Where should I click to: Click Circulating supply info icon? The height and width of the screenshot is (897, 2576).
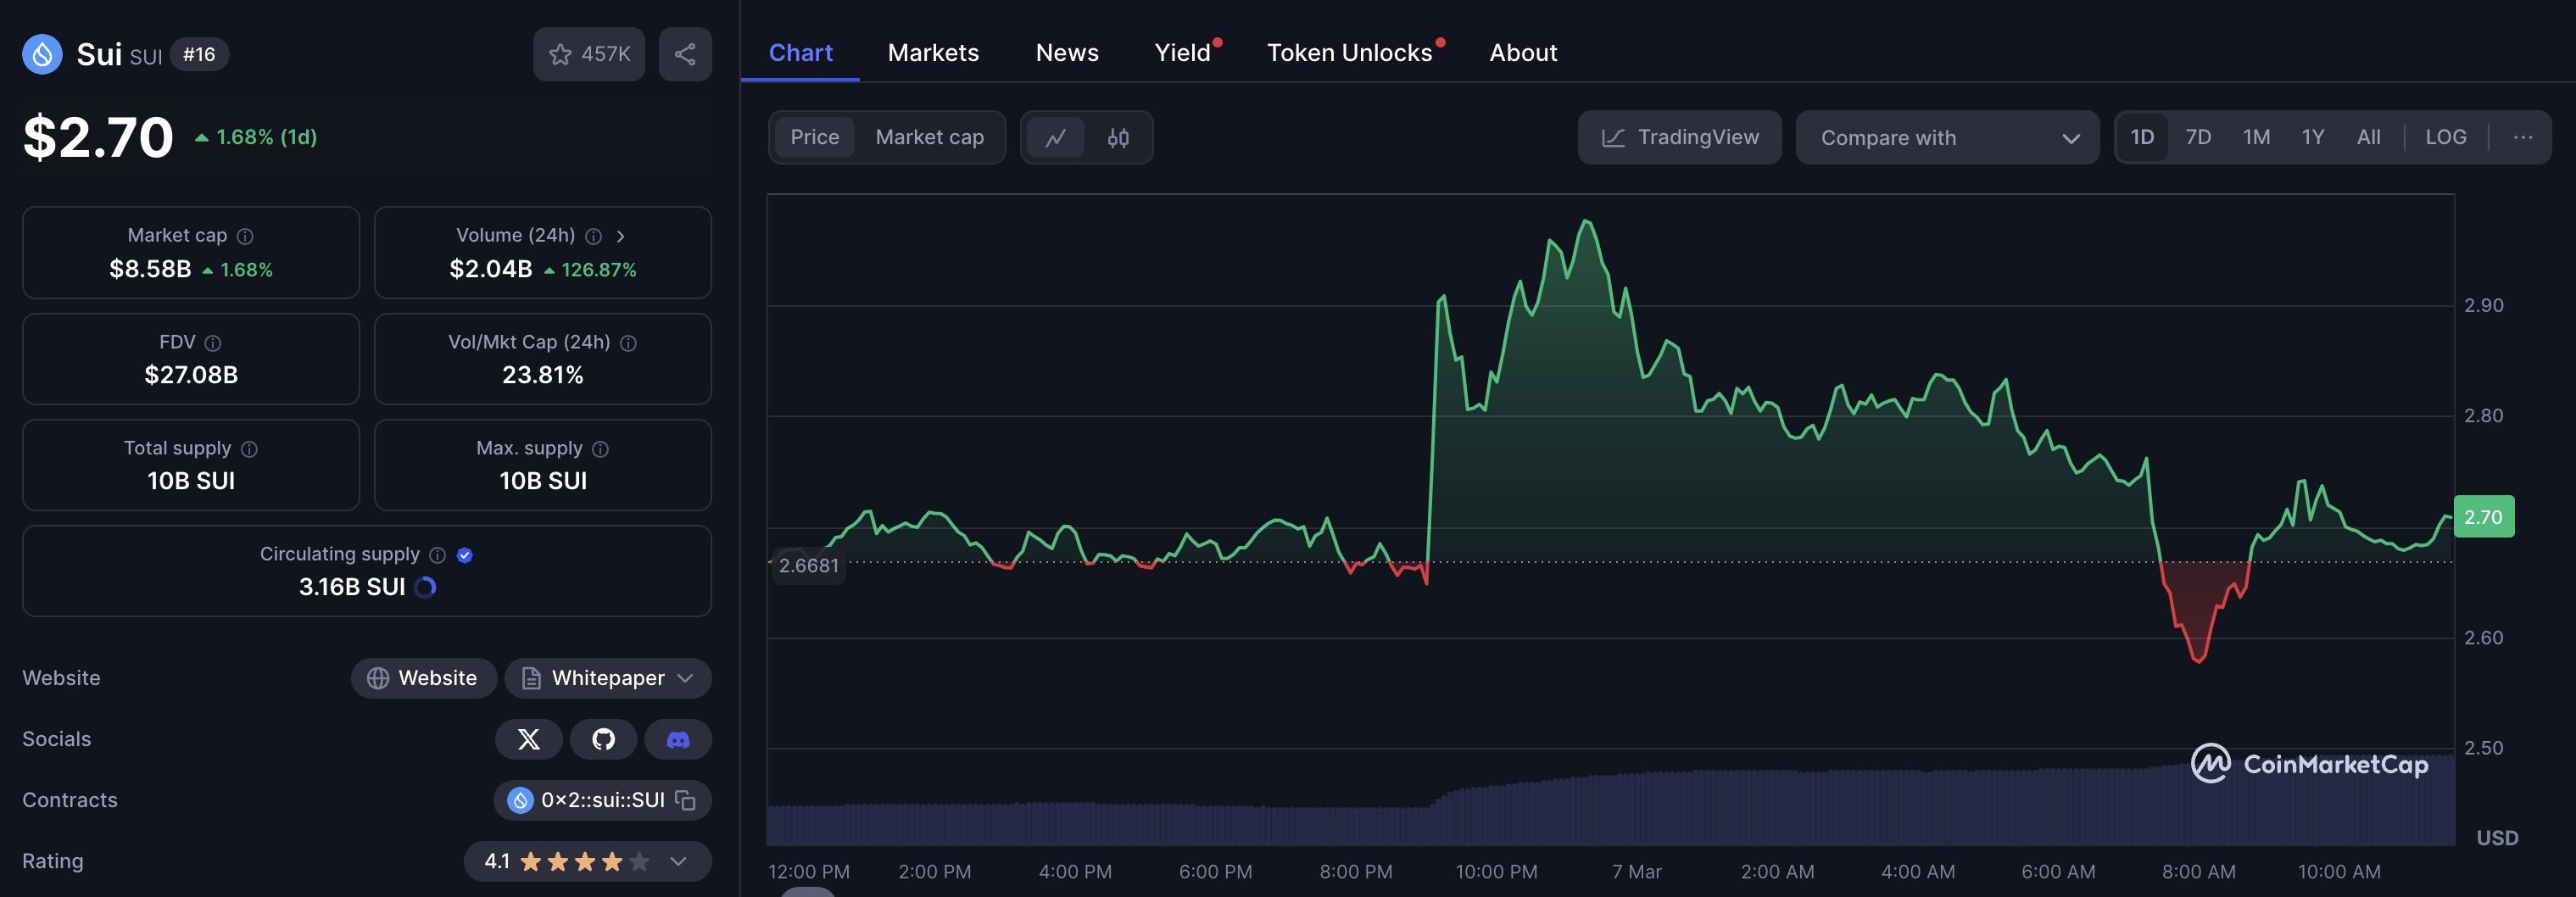click(x=437, y=555)
